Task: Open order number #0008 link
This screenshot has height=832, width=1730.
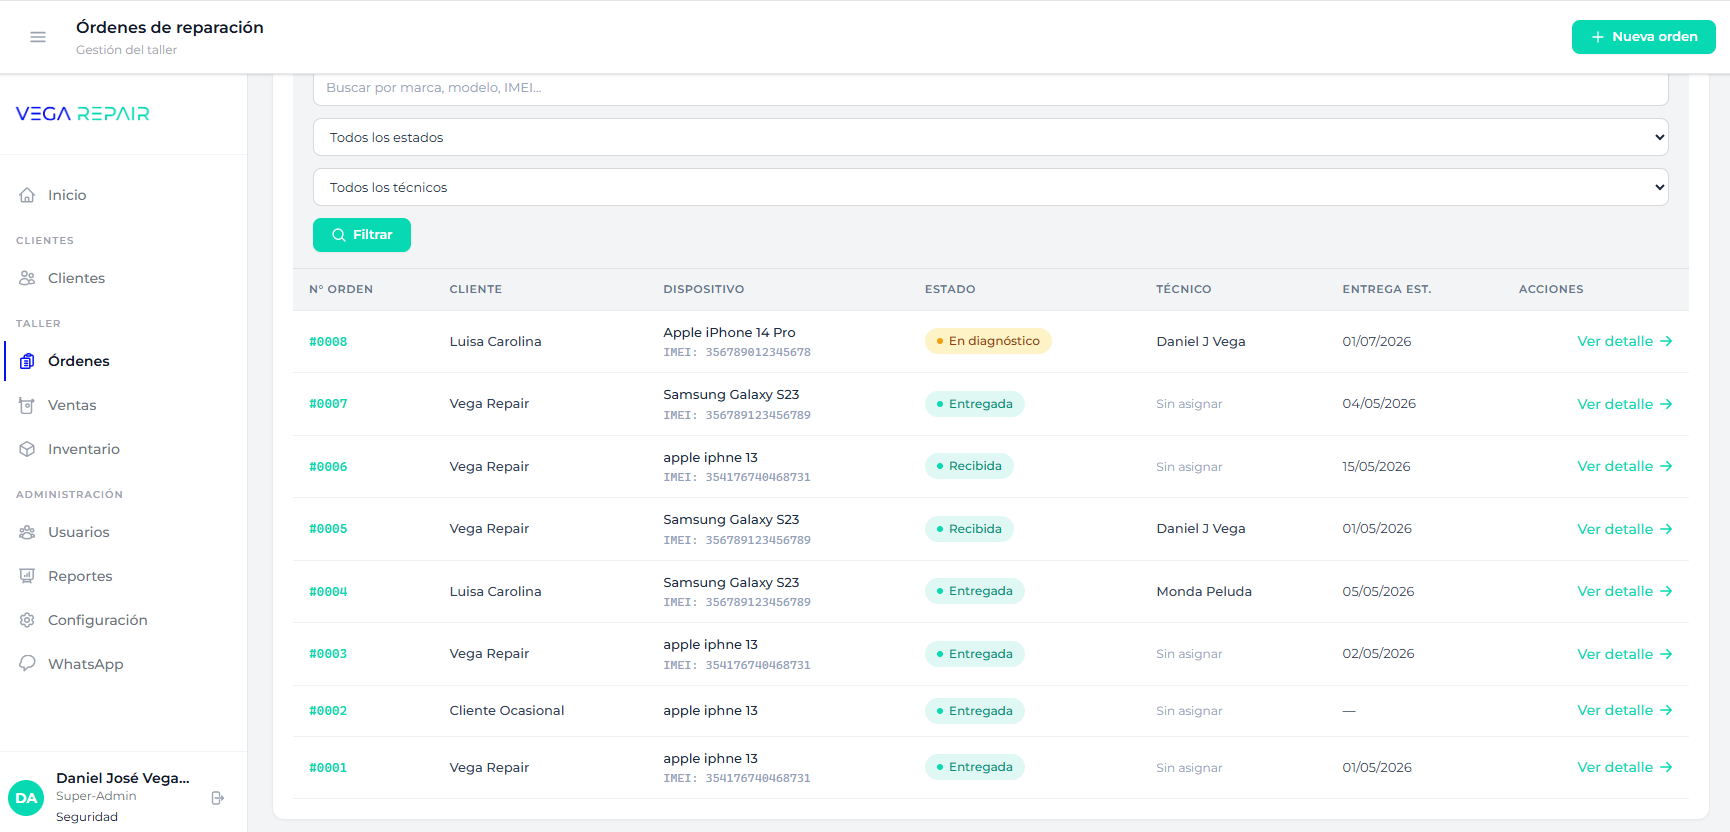Action: tap(328, 342)
